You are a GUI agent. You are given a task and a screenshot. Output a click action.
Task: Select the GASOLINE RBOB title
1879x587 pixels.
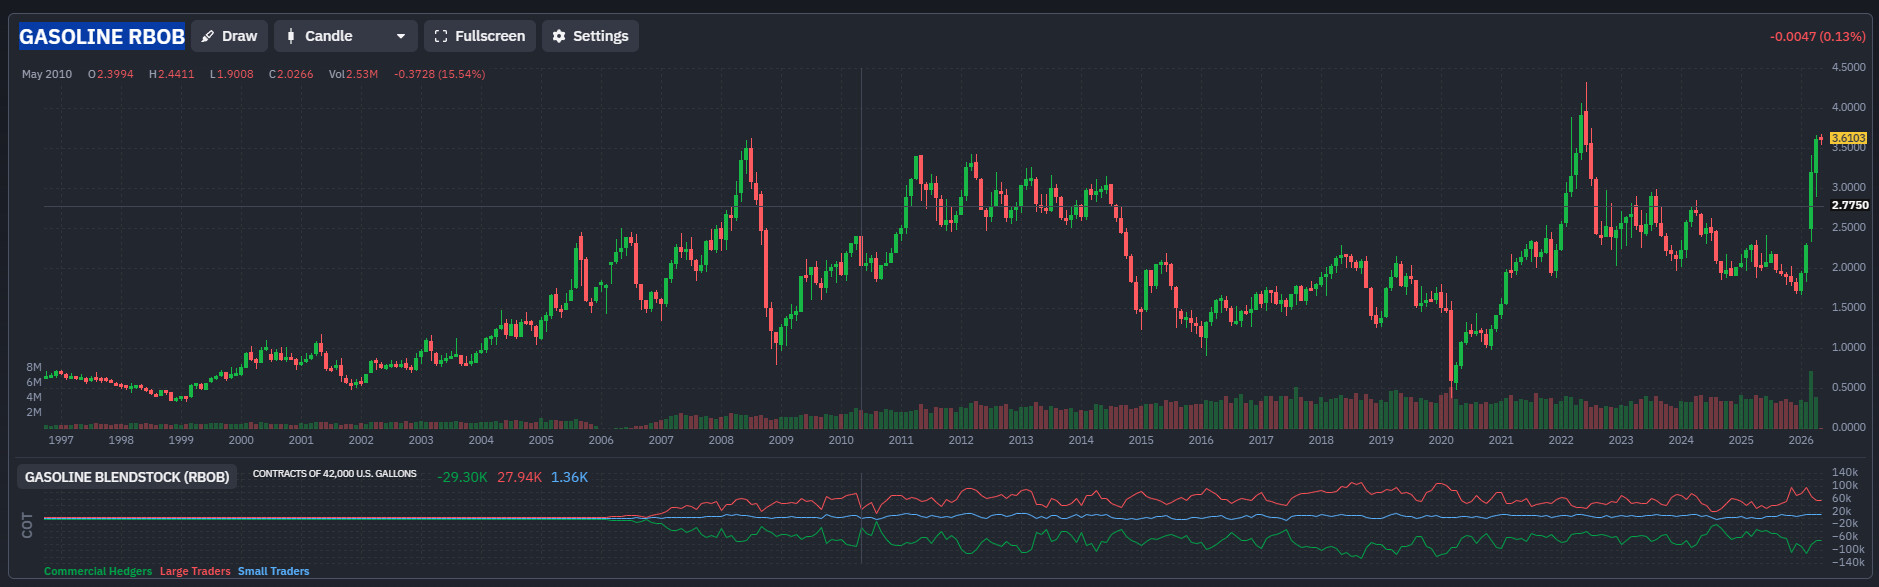(x=102, y=37)
